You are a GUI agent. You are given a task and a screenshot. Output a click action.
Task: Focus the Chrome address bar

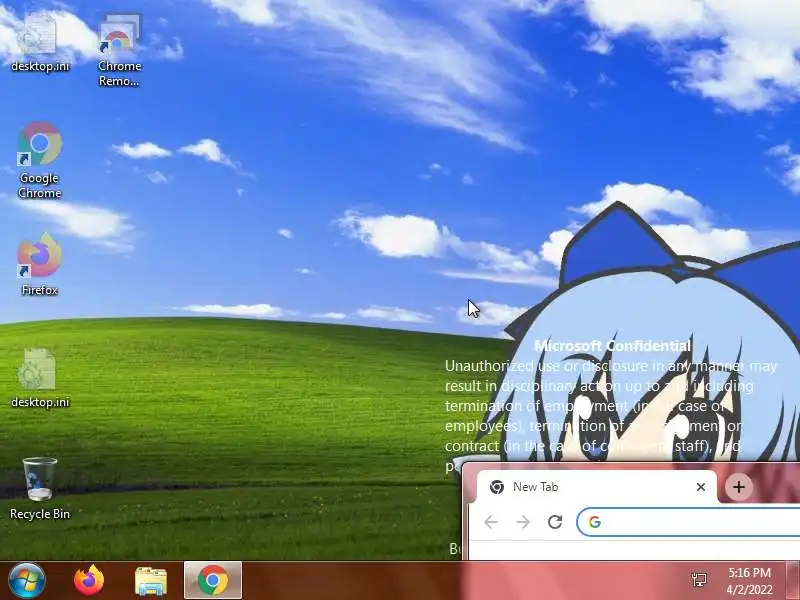(x=688, y=522)
